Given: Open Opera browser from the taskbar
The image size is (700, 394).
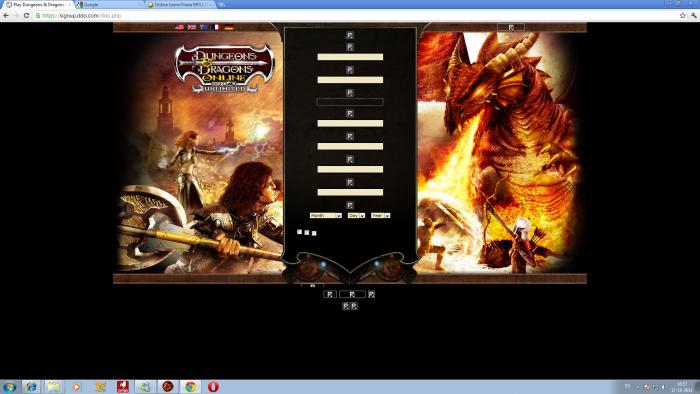Looking at the screenshot, I should pos(213,386).
